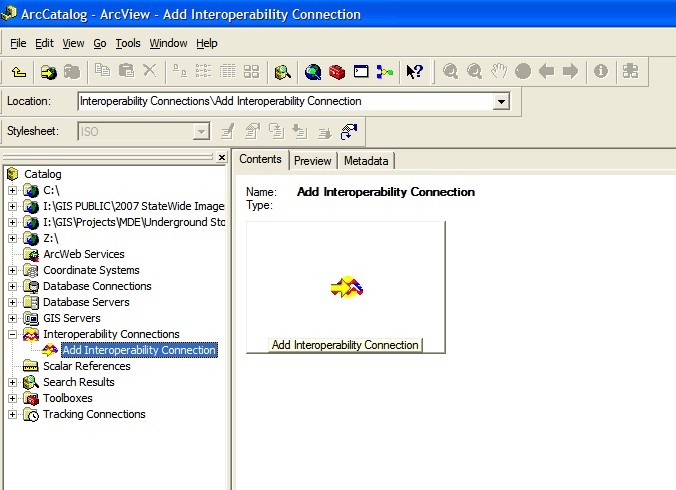Switch to the Metadata tab
Viewport: 676px width, 490px height.
point(366,161)
